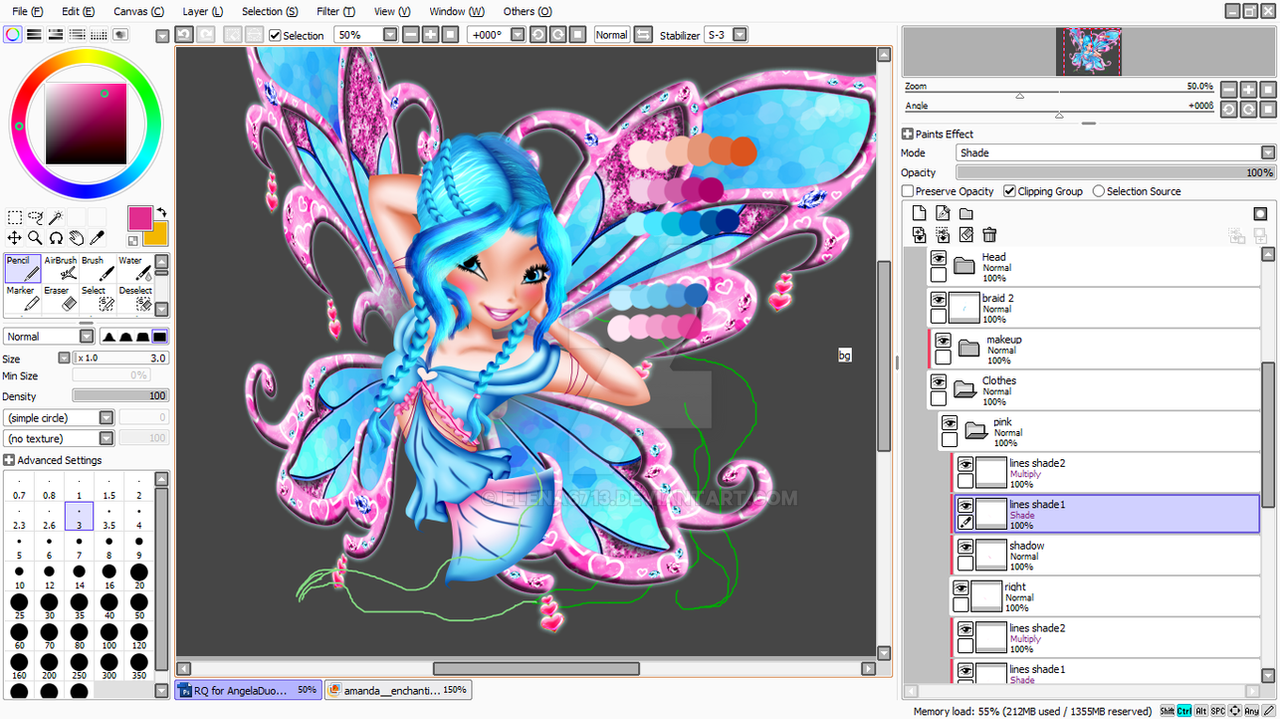Open the rotation angle +000° dropdown
This screenshot has width=1280, height=719.
(x=517, y=34)
